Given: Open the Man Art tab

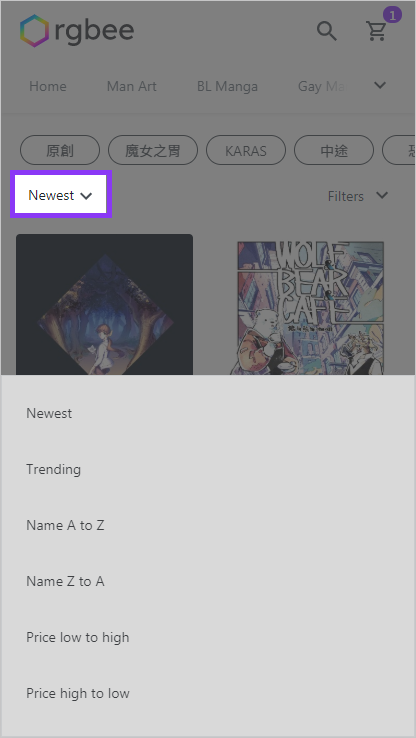Looking at the screenshot, I should click(x=131, y=86).
